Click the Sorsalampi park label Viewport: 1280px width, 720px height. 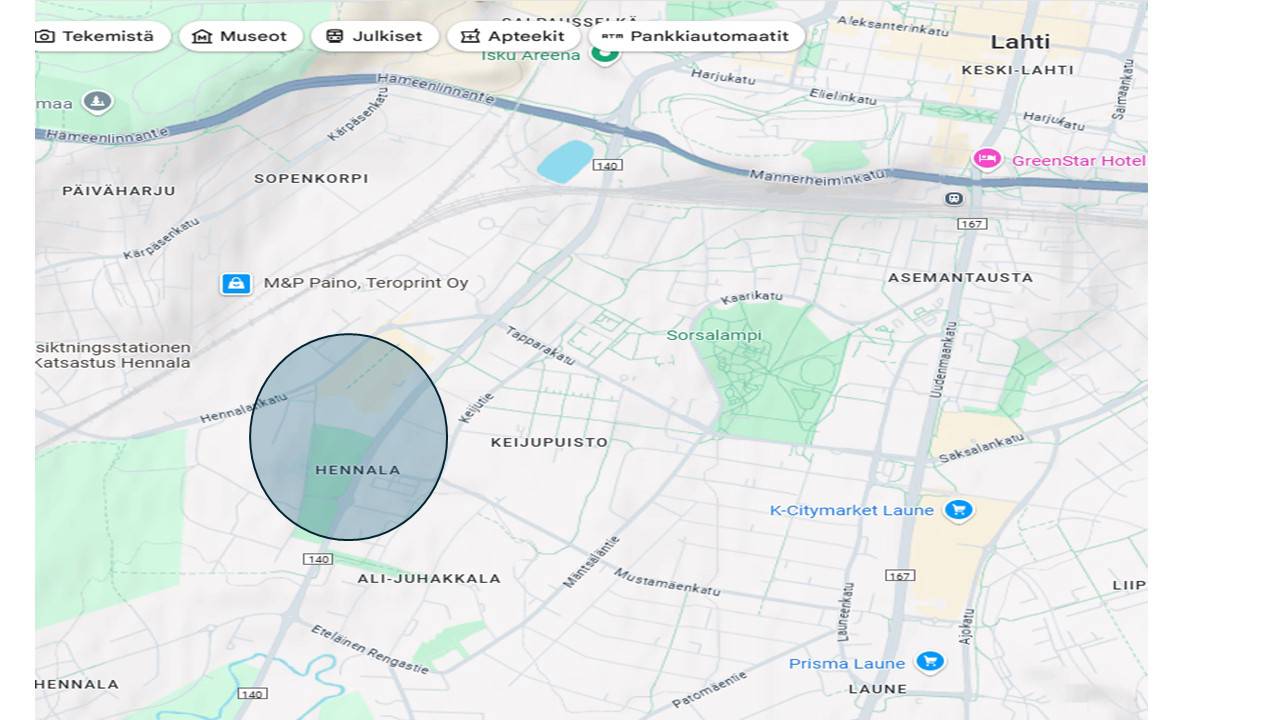[714, 335]
